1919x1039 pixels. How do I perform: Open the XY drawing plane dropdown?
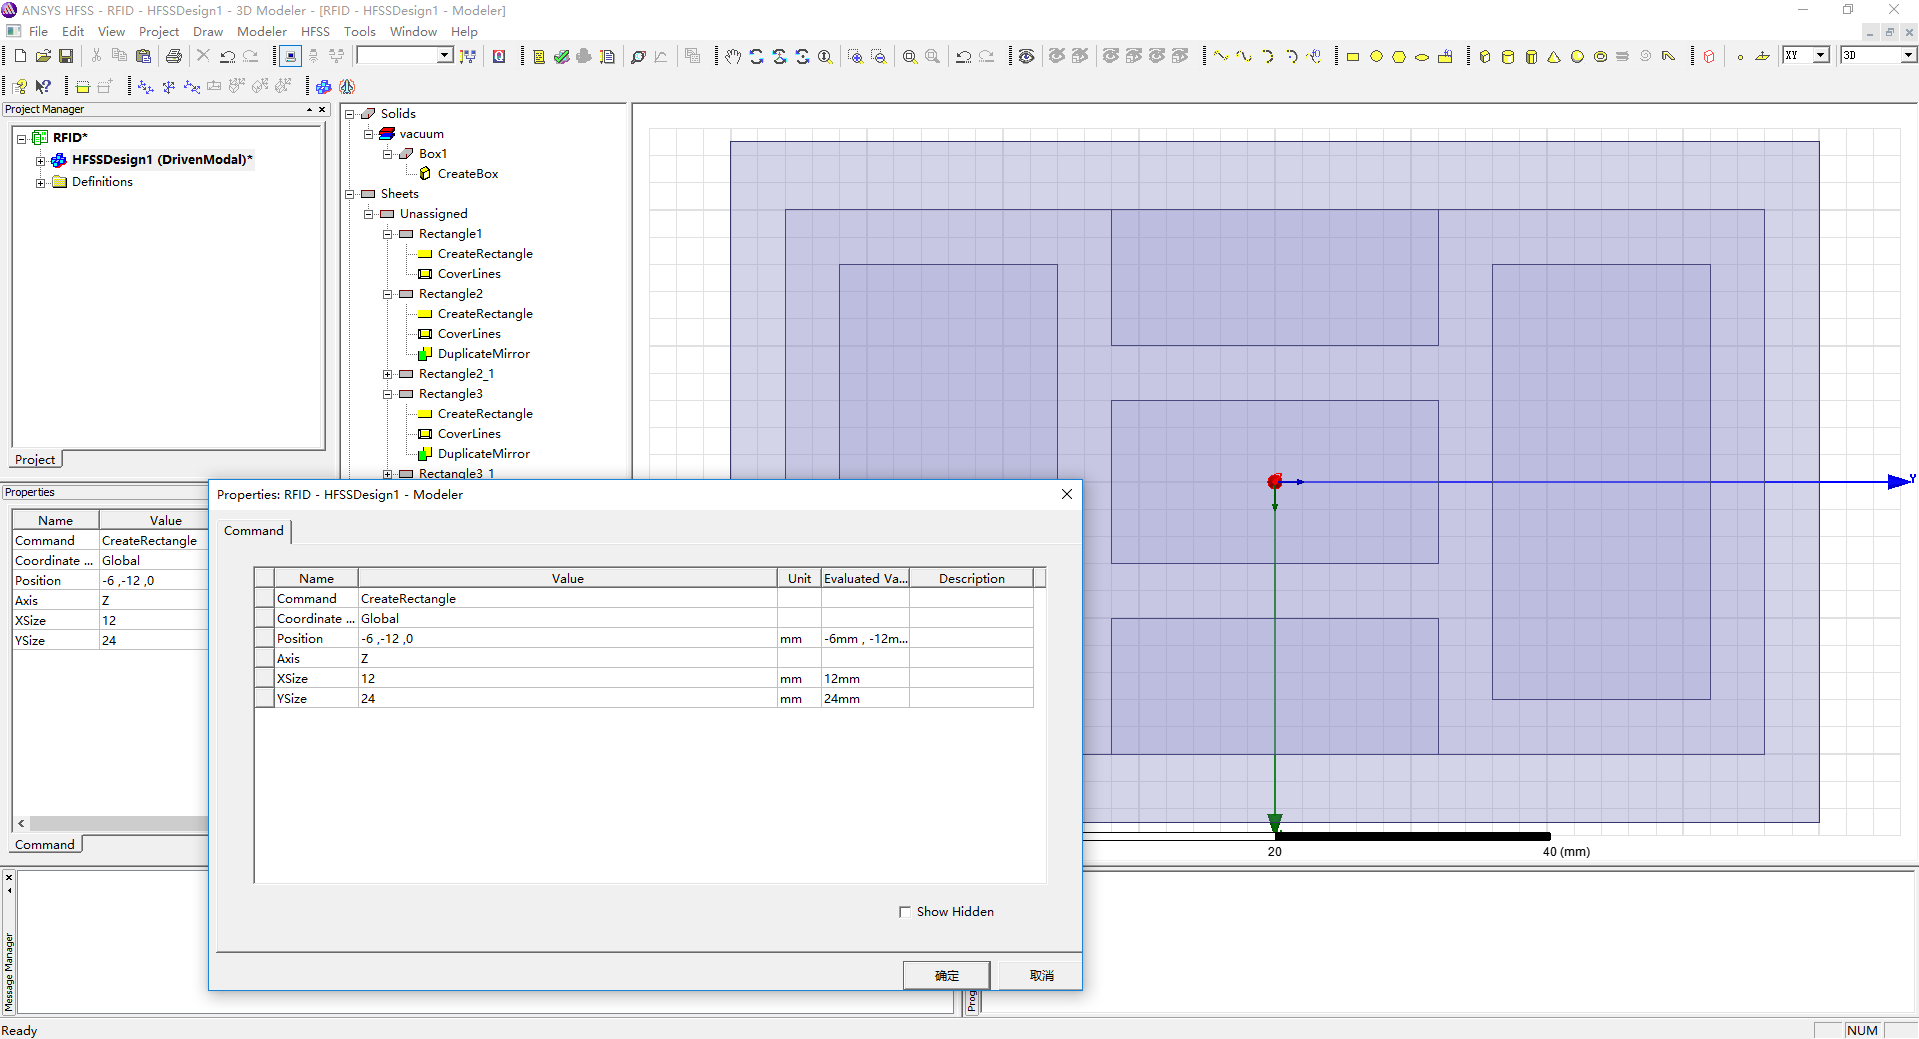coord(1820,55)
